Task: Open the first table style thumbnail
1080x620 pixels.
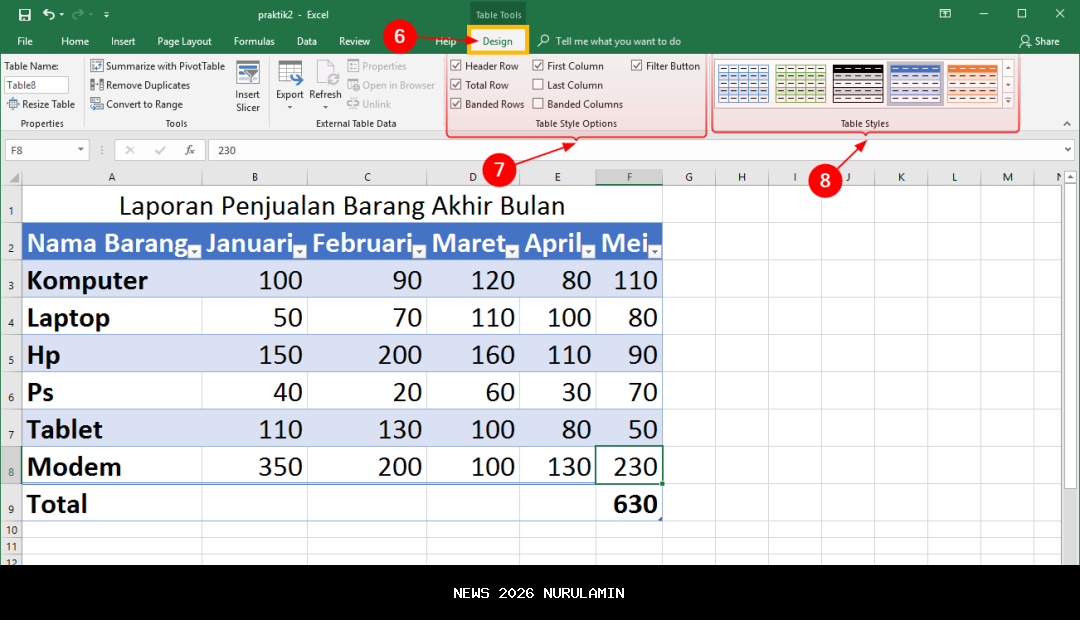Action: (741, 84)
